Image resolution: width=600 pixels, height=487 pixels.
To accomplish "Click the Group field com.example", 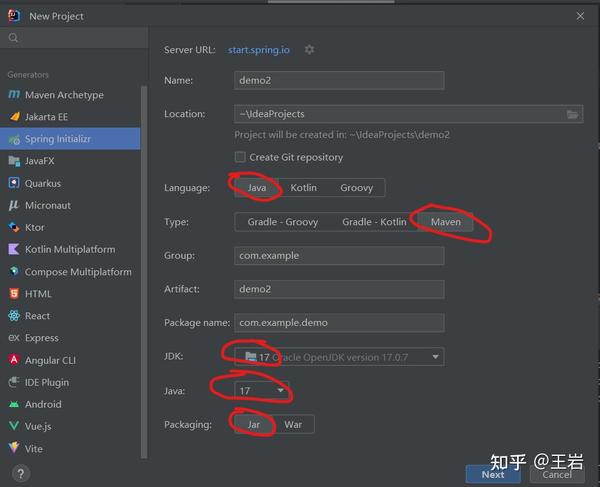I will click(339, 256).
